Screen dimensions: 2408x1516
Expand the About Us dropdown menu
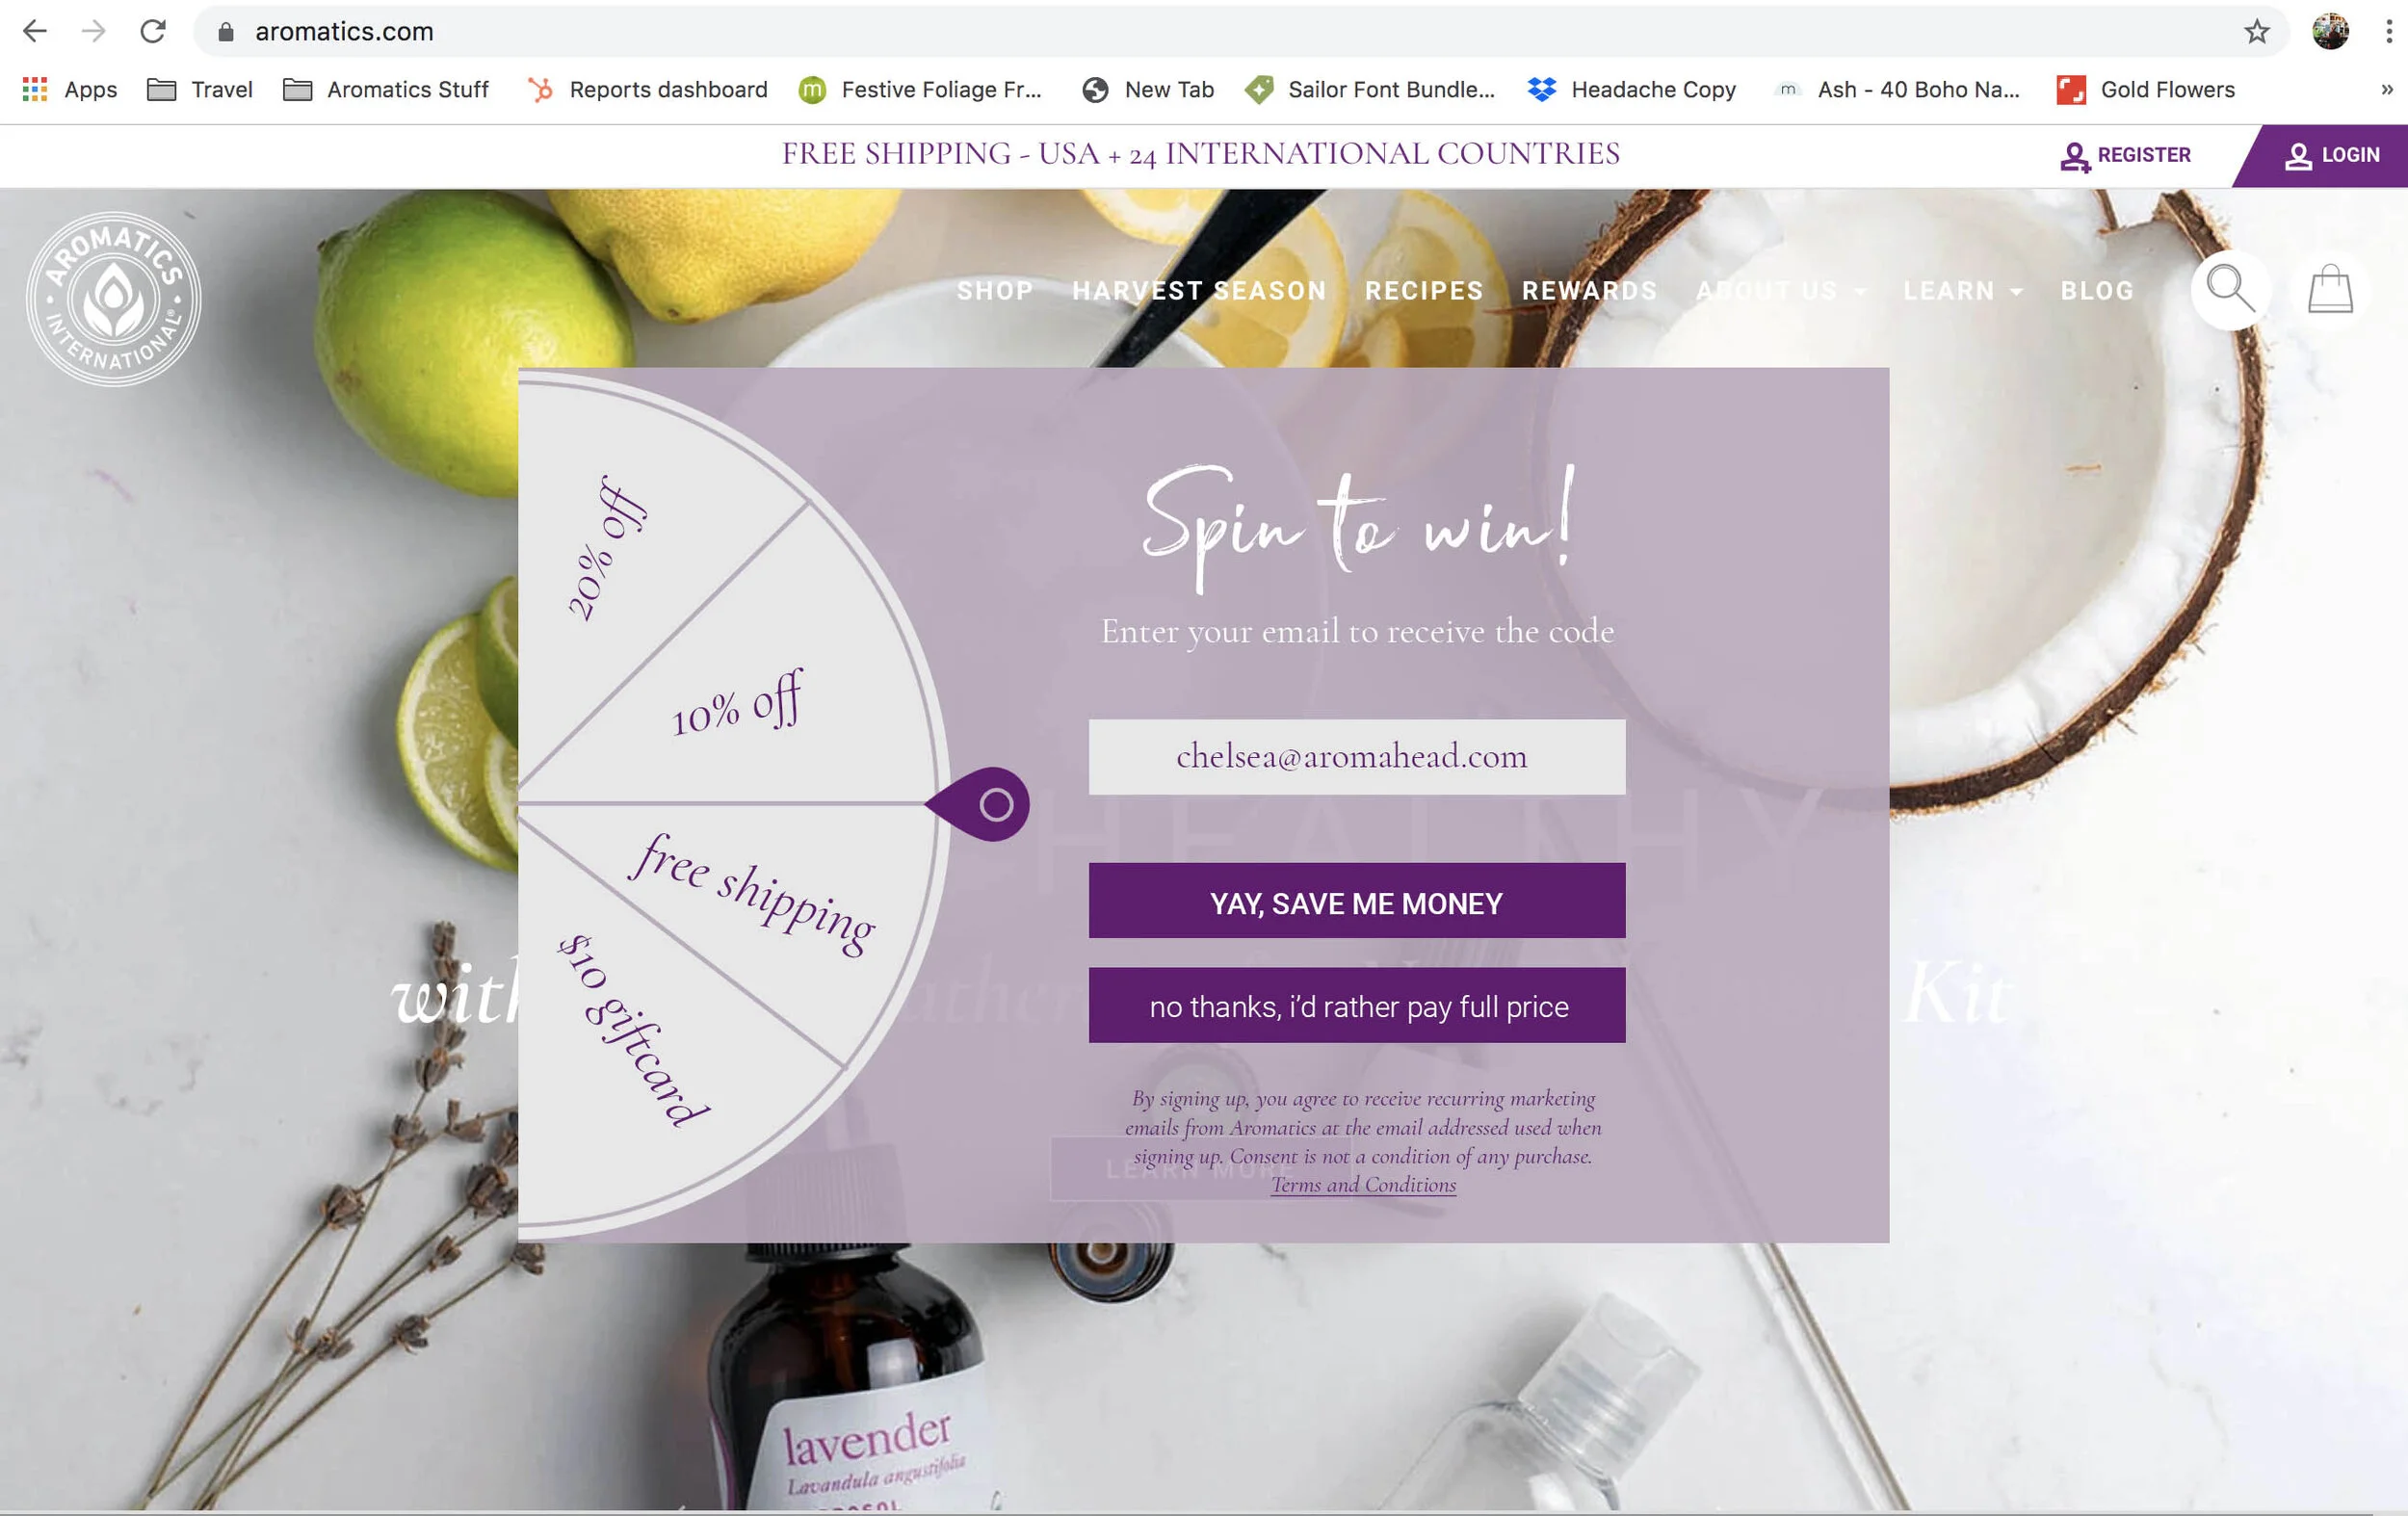coord(1780,291)
